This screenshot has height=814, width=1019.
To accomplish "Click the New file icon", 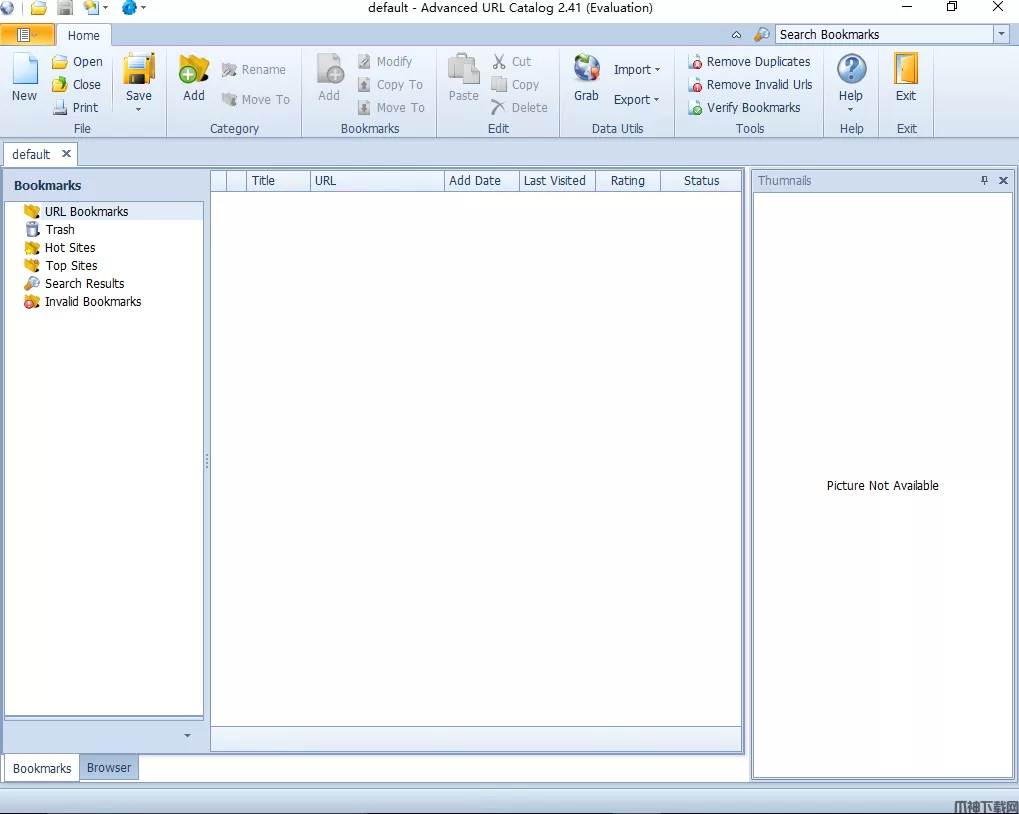I will [25, 69].
